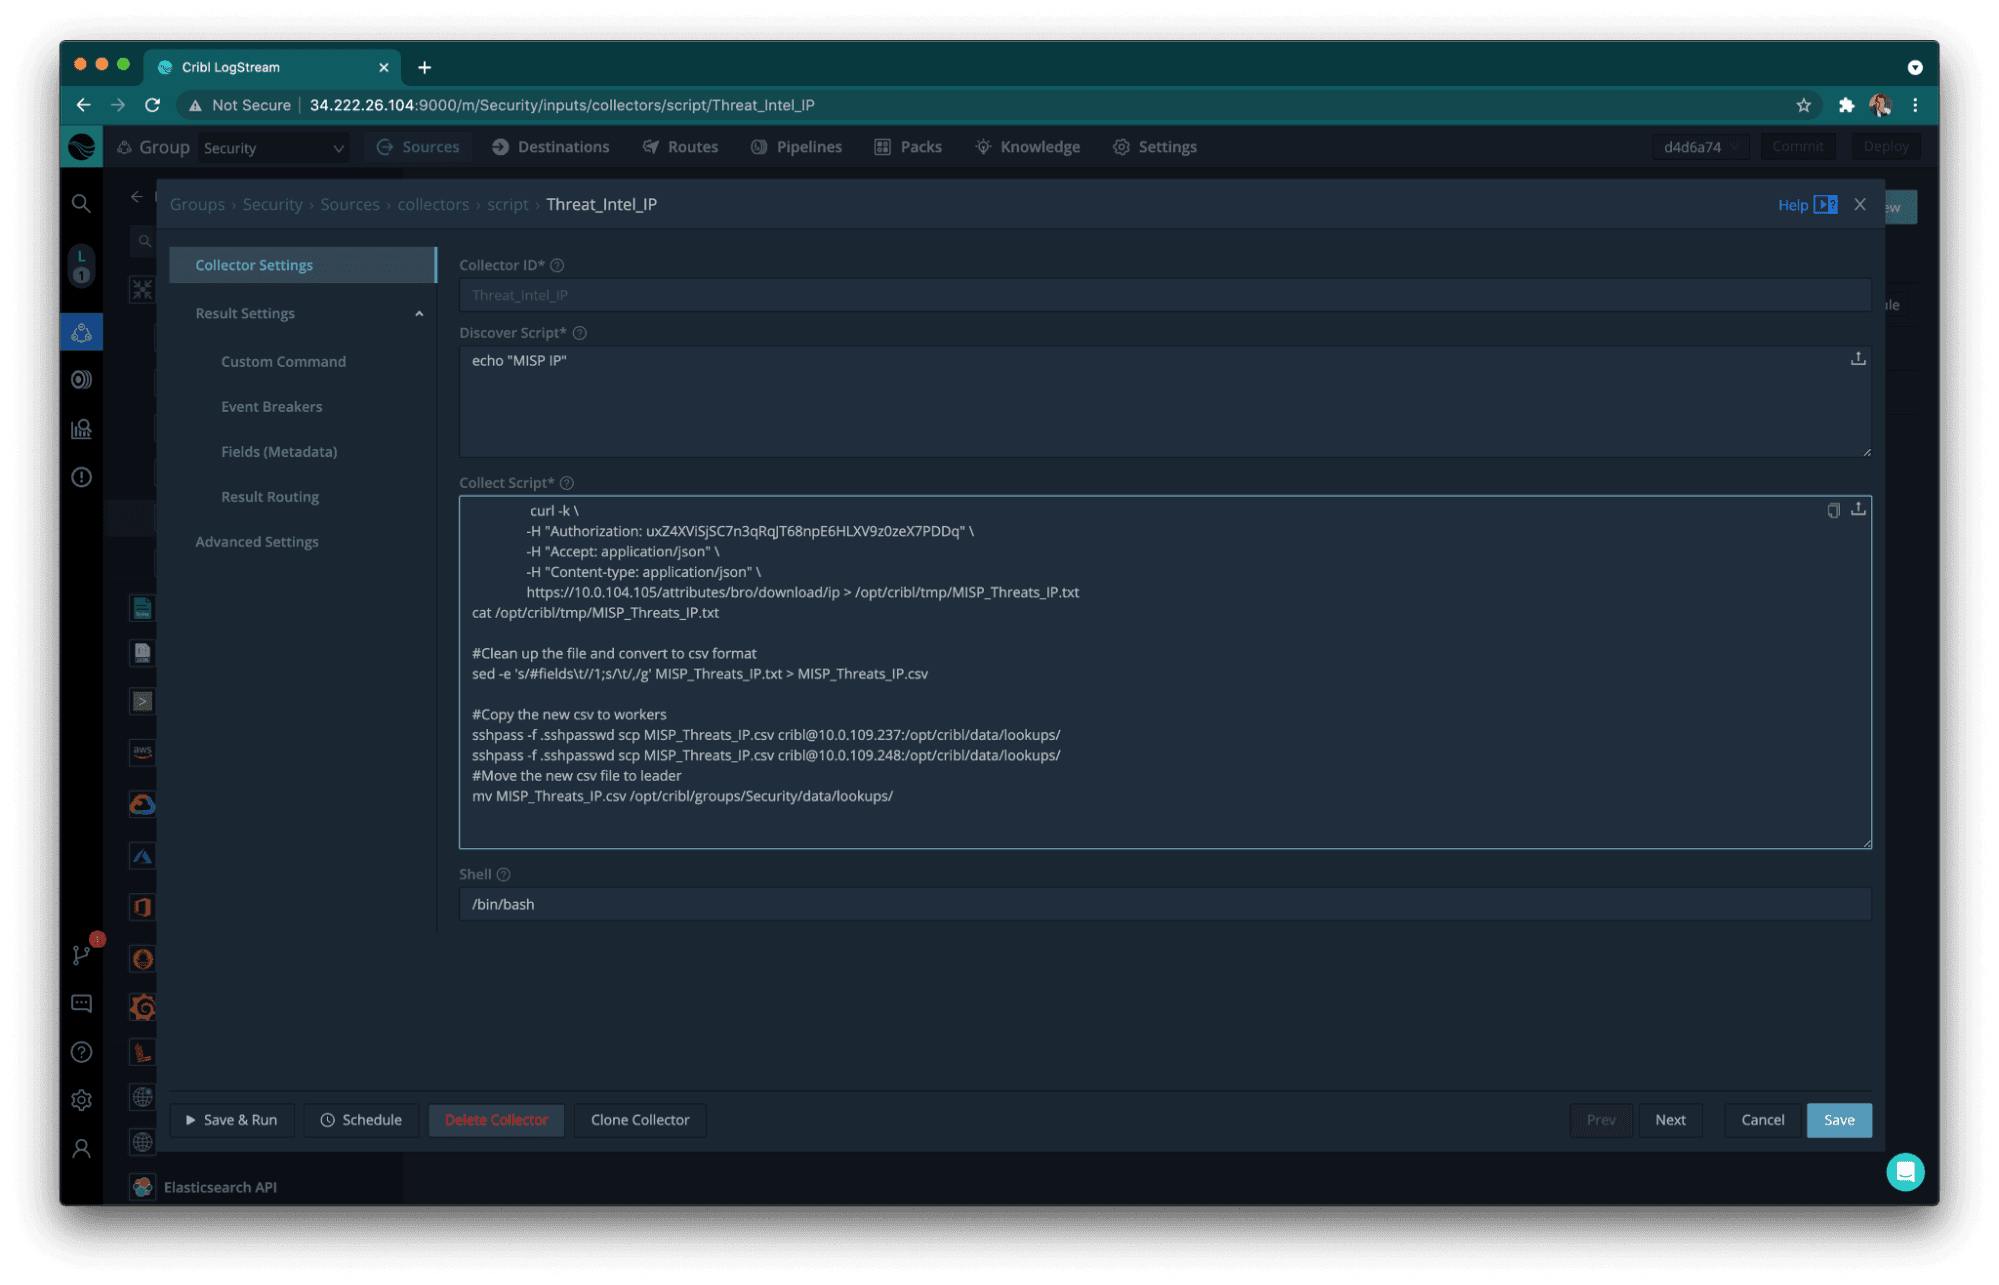The width and height of the screenshot is (1999, 1285).
Task: Open the help question mark sidebar icon
Action: 81,1052
